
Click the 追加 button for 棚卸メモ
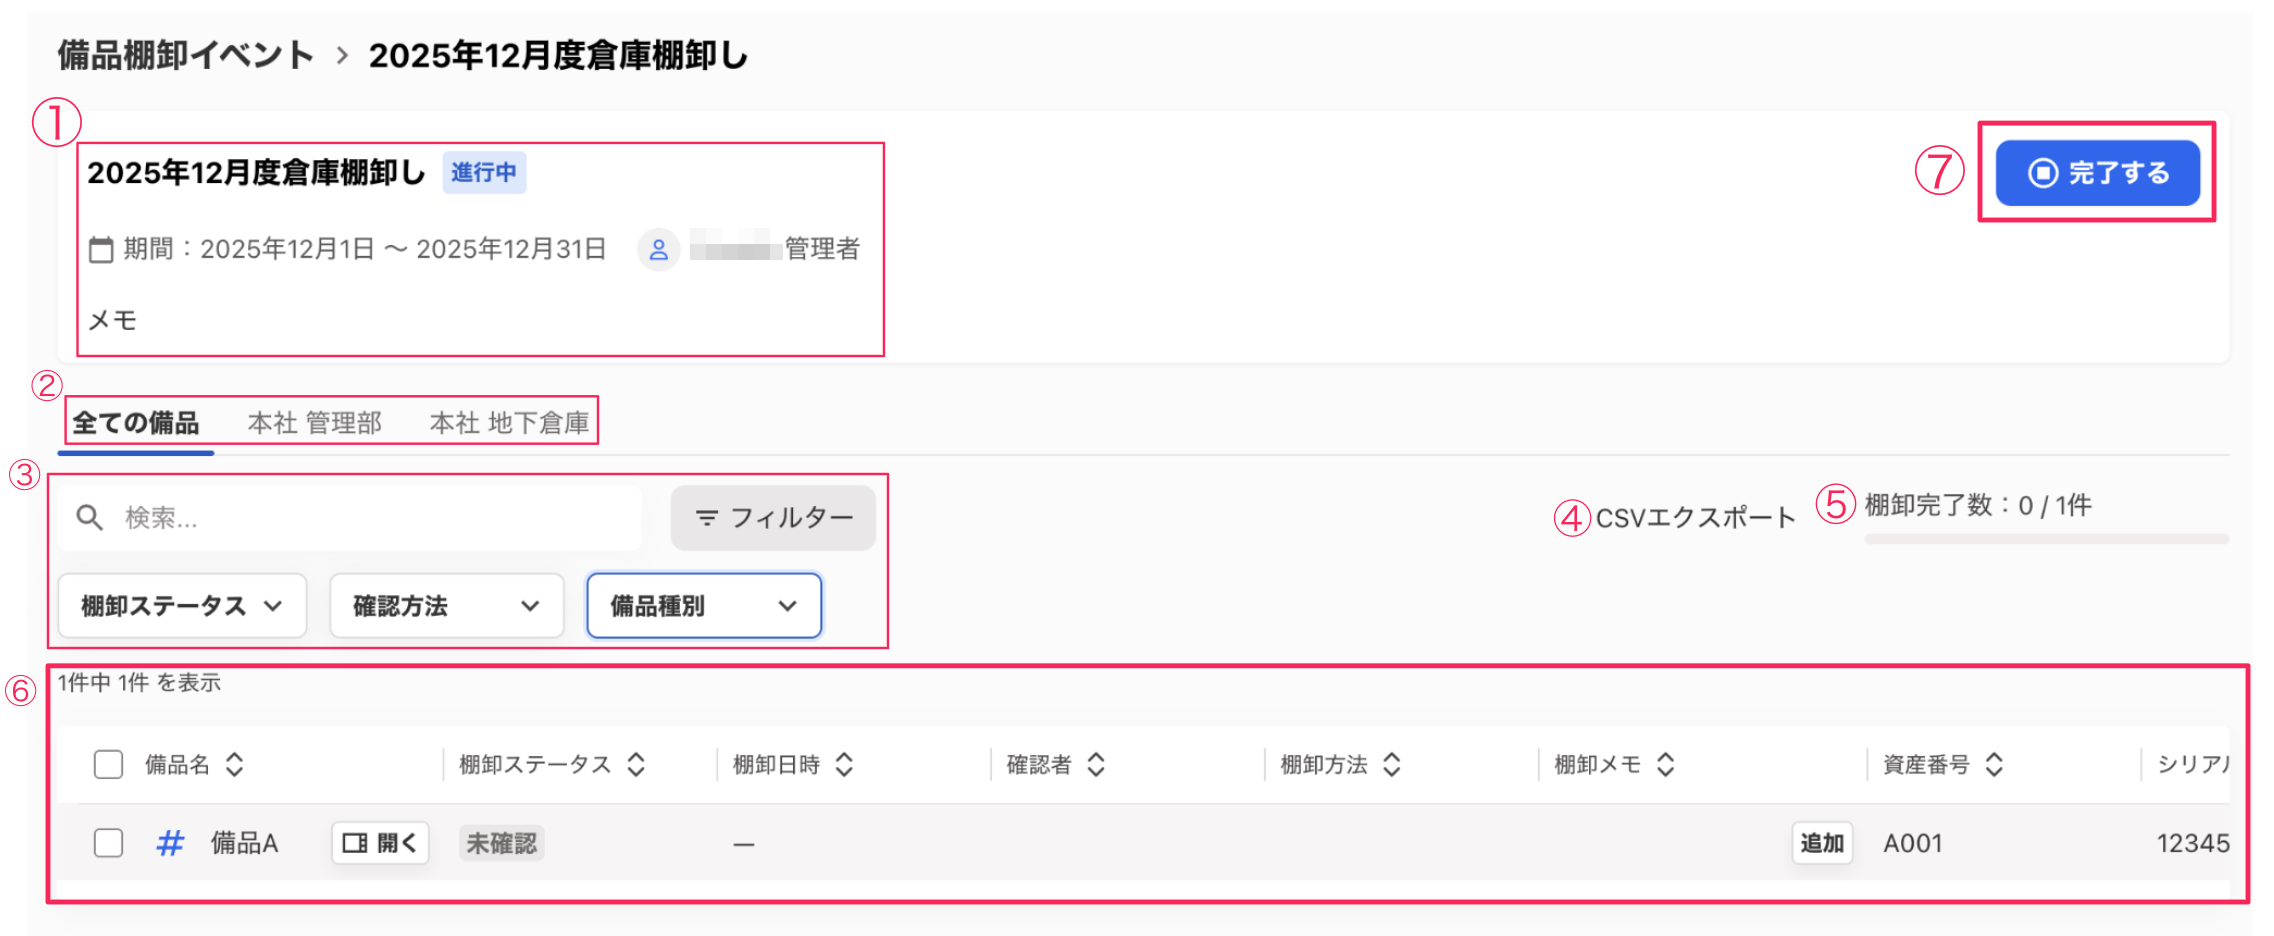1821,843
